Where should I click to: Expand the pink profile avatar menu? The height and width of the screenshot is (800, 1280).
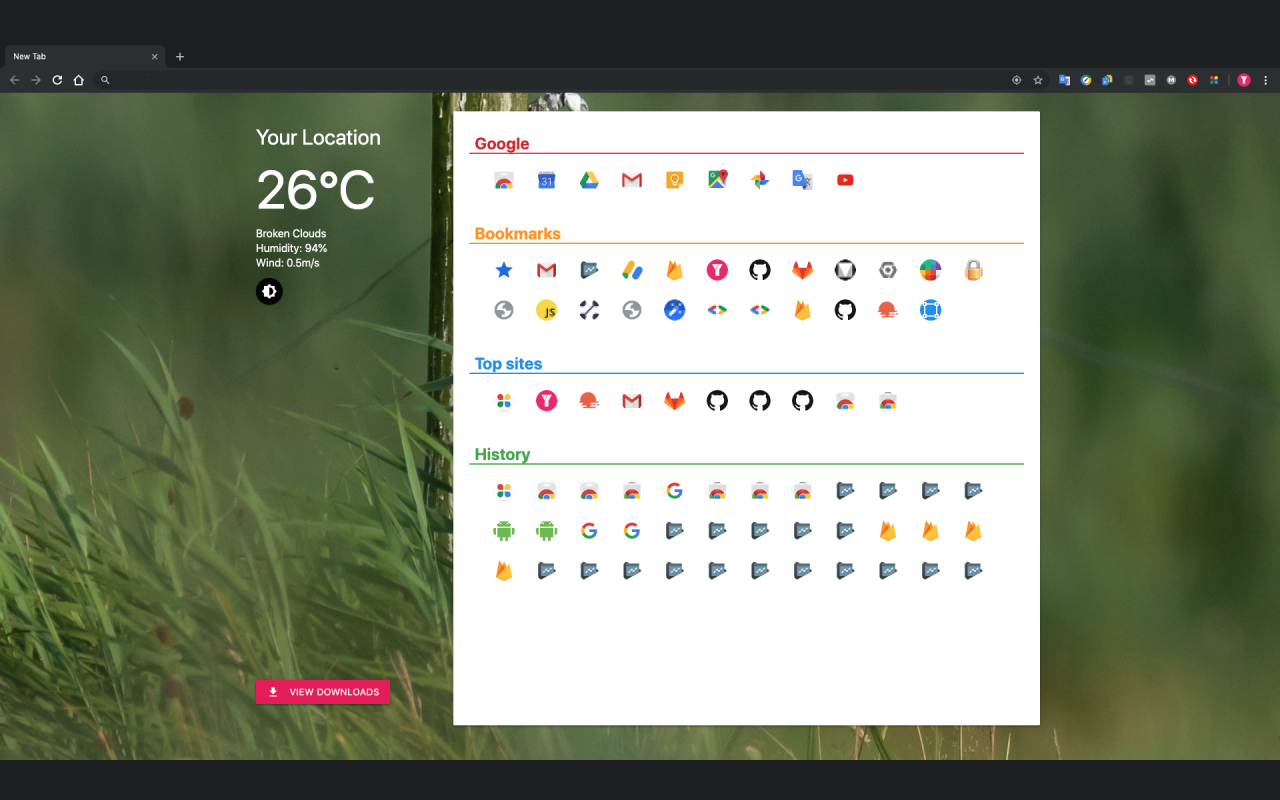tap(1243, 80)
